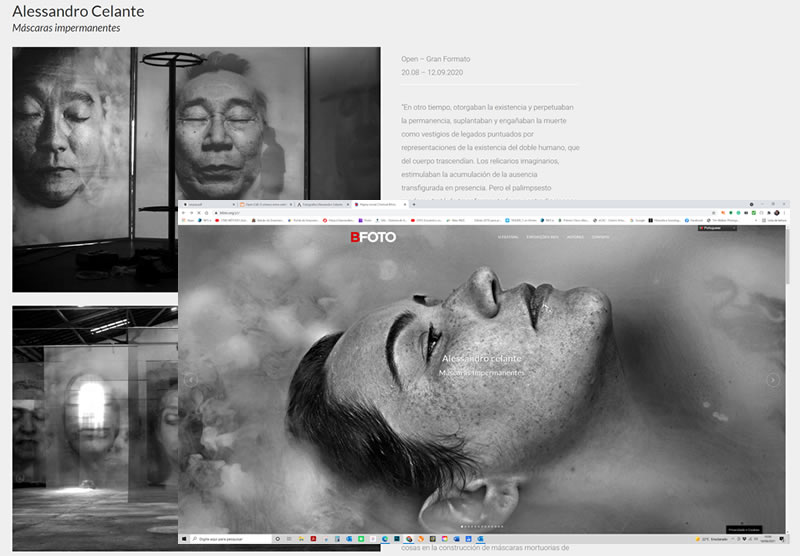Open the Facebook bookmark
800x556 pixels.
point(694,220)
